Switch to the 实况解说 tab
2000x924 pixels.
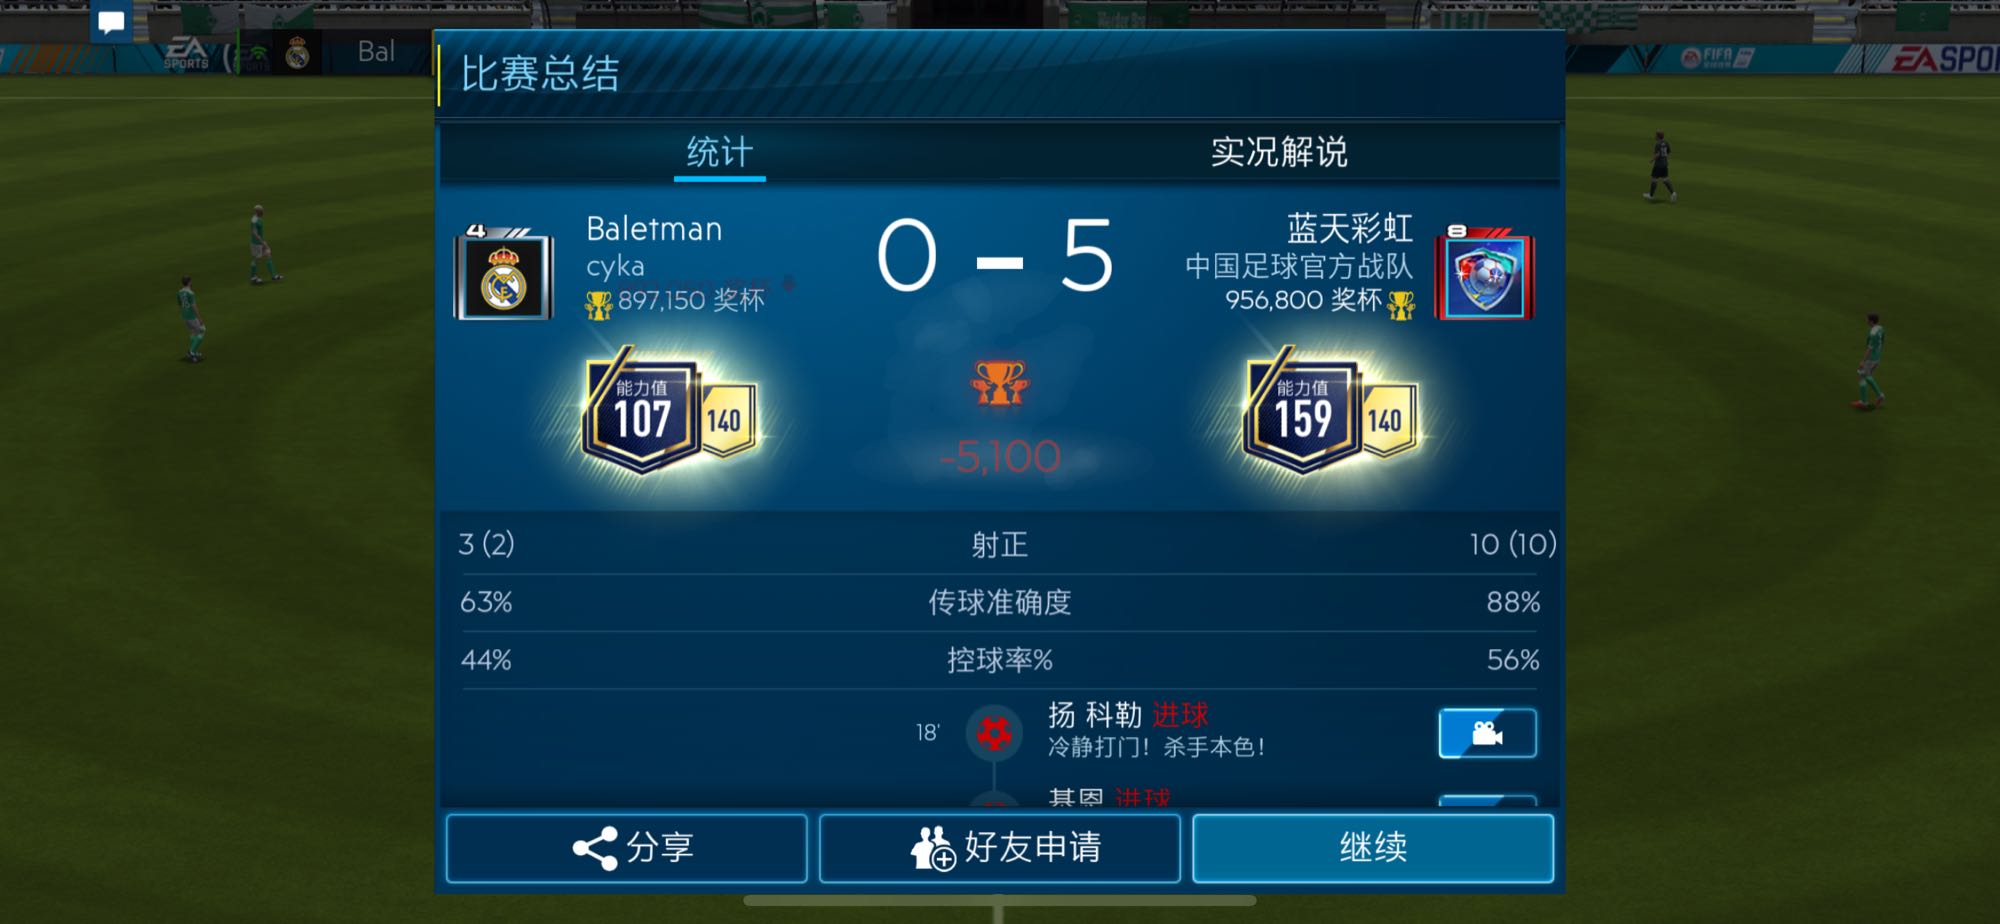click(1279, 152)
